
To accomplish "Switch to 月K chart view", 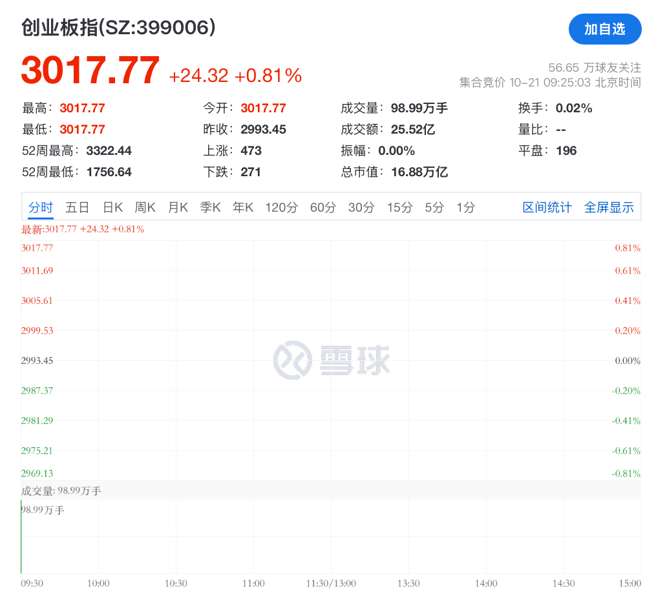I will click(178, 207).
